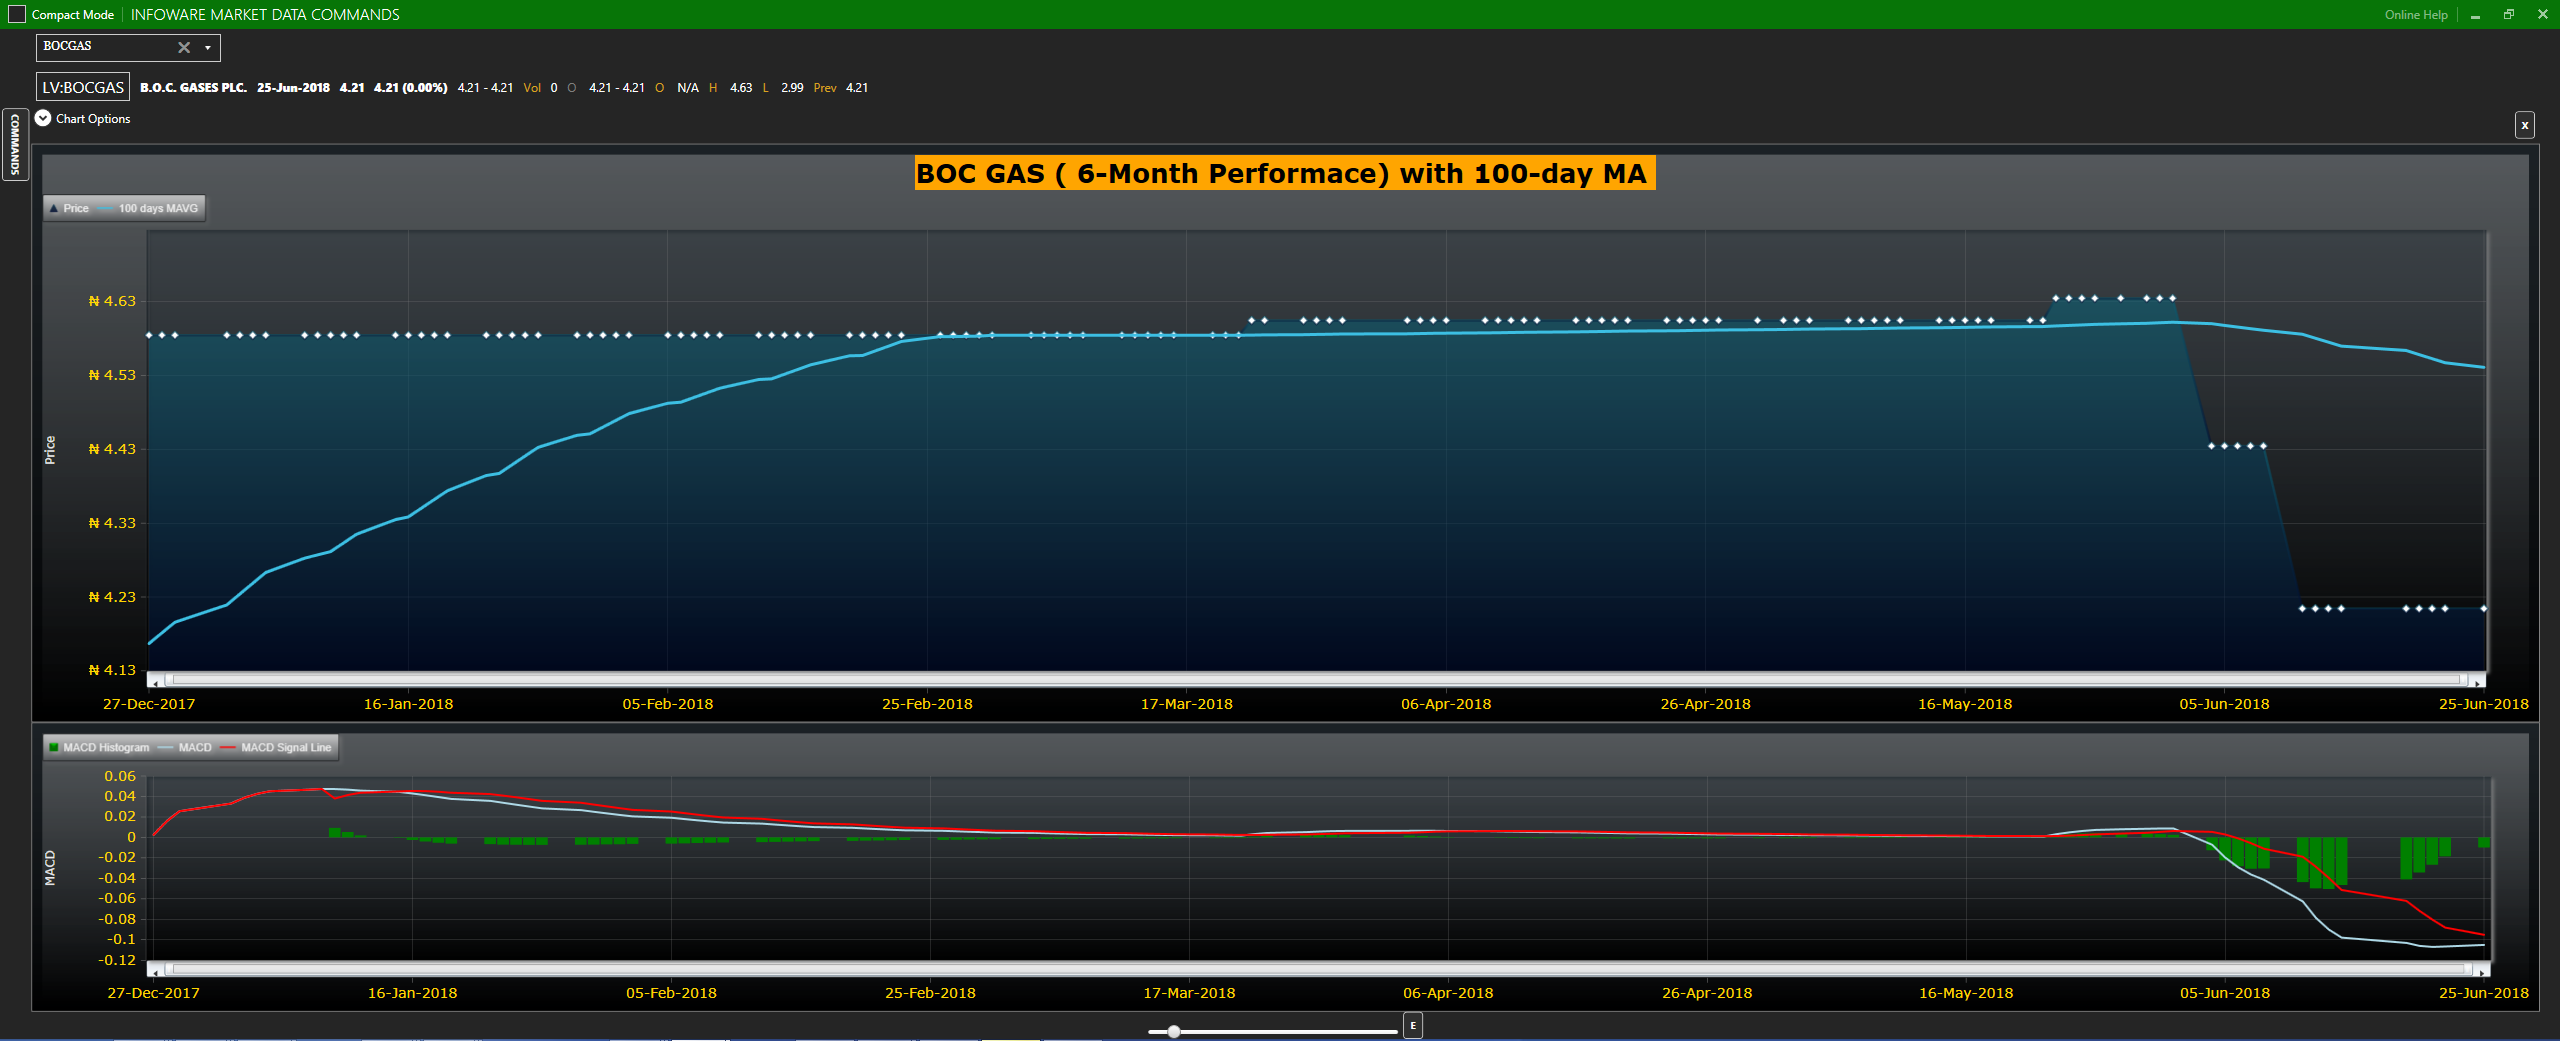Expand the Chart Options chevron
The image size is (2560, 1041).
pos(43,118)
